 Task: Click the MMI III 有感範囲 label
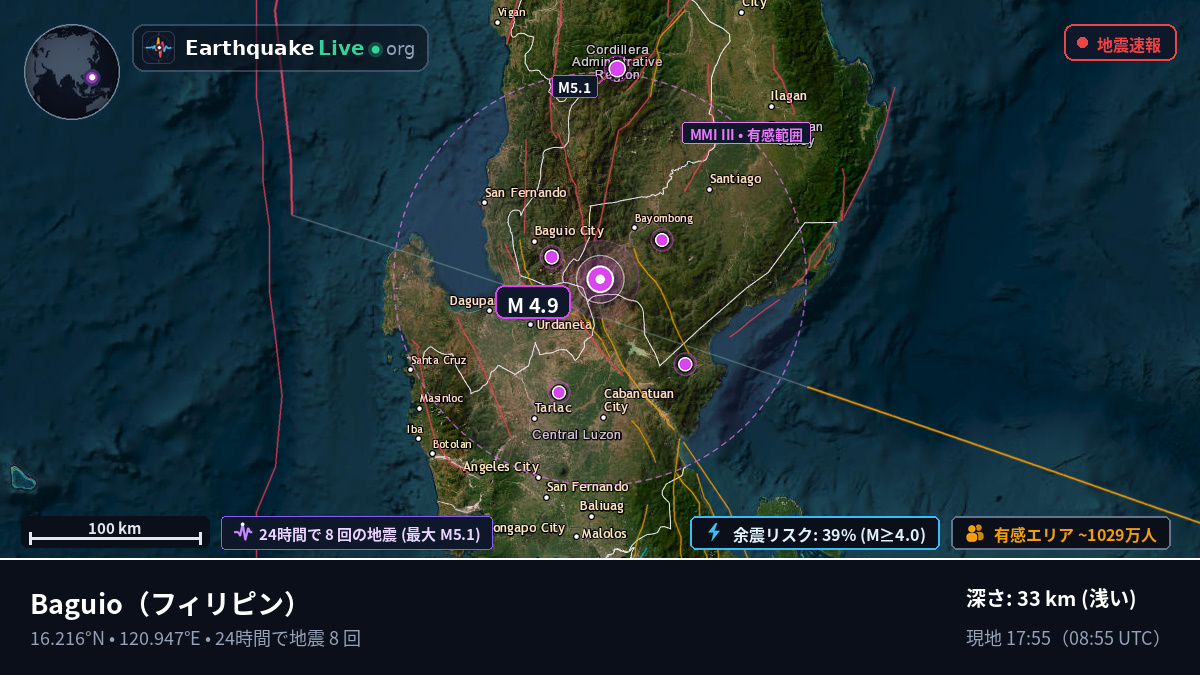tap(746, 133)
